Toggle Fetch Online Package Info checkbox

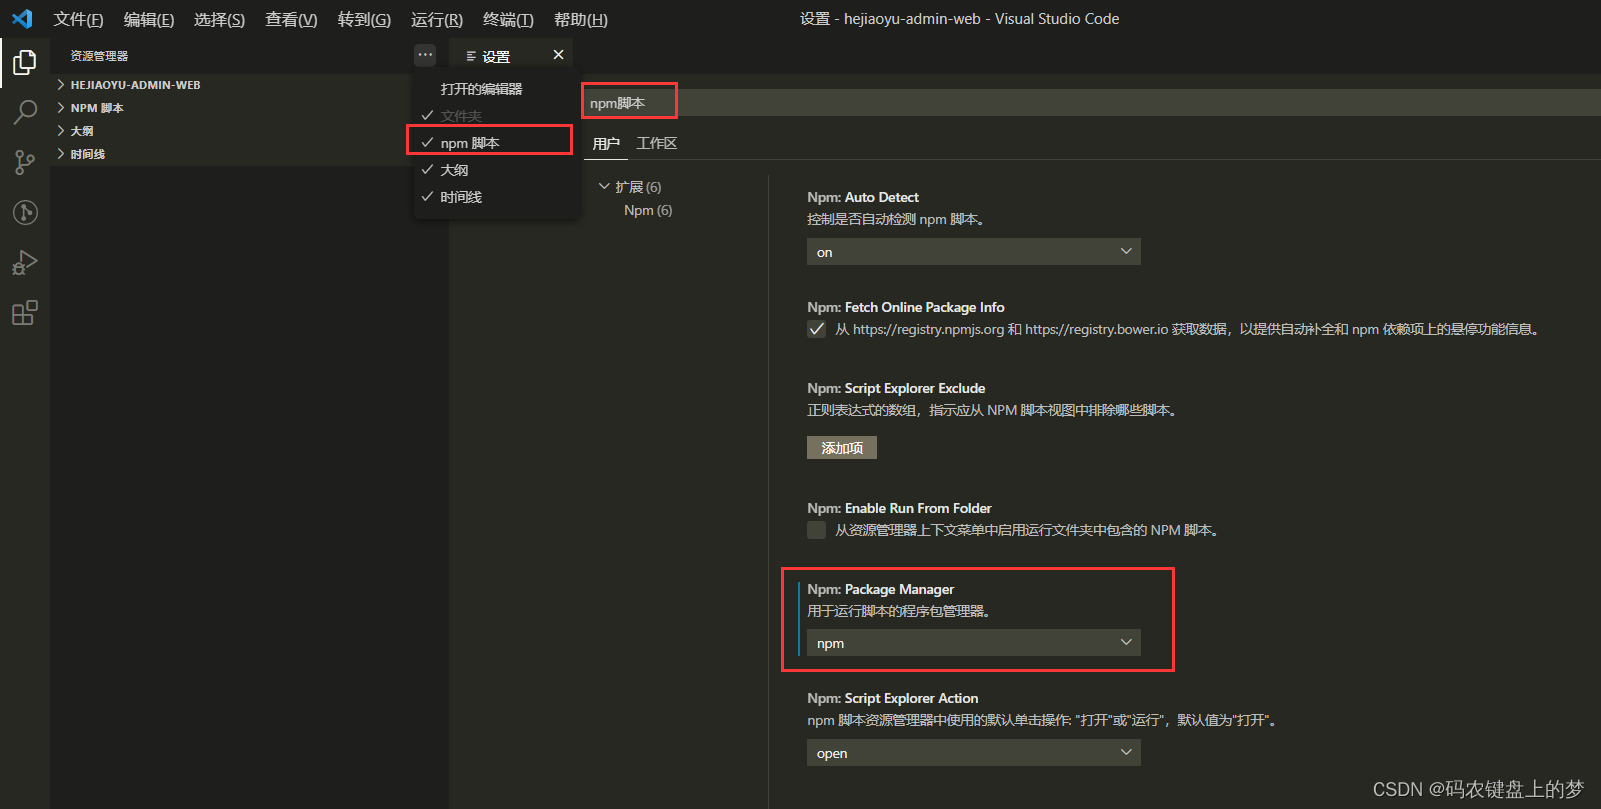817,329
